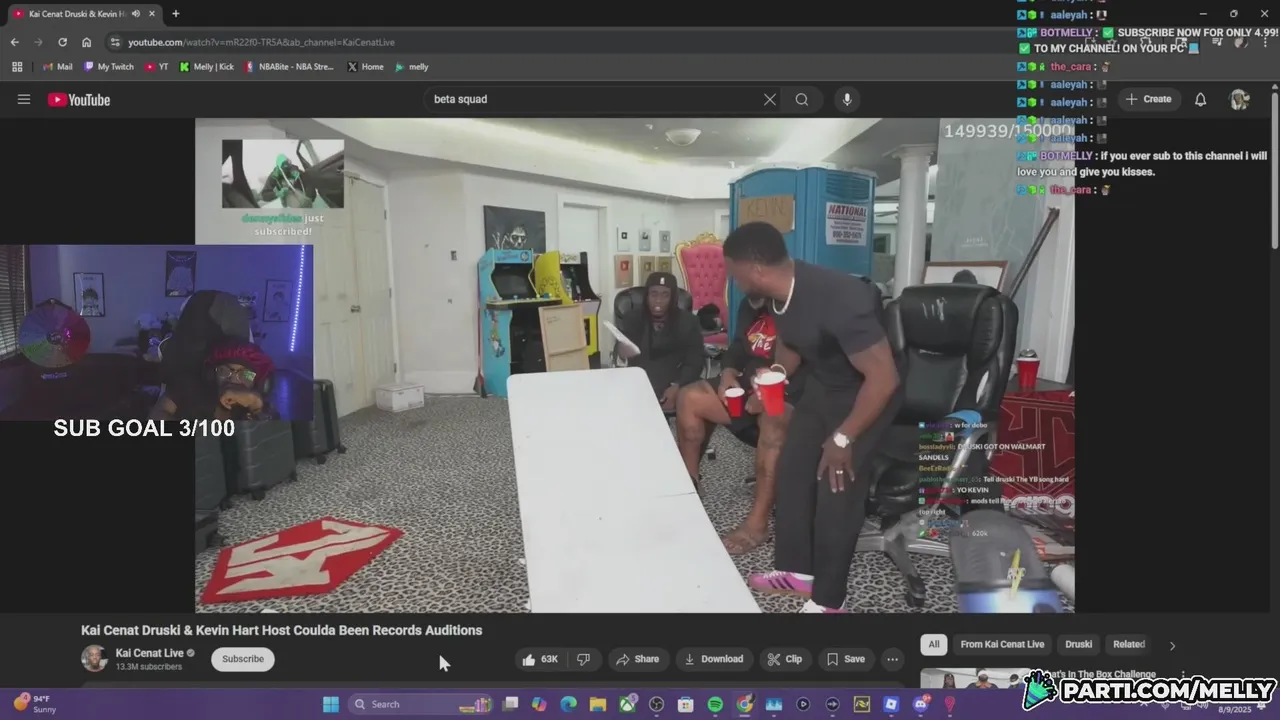Open File Explorer from the taskbar

598,704
